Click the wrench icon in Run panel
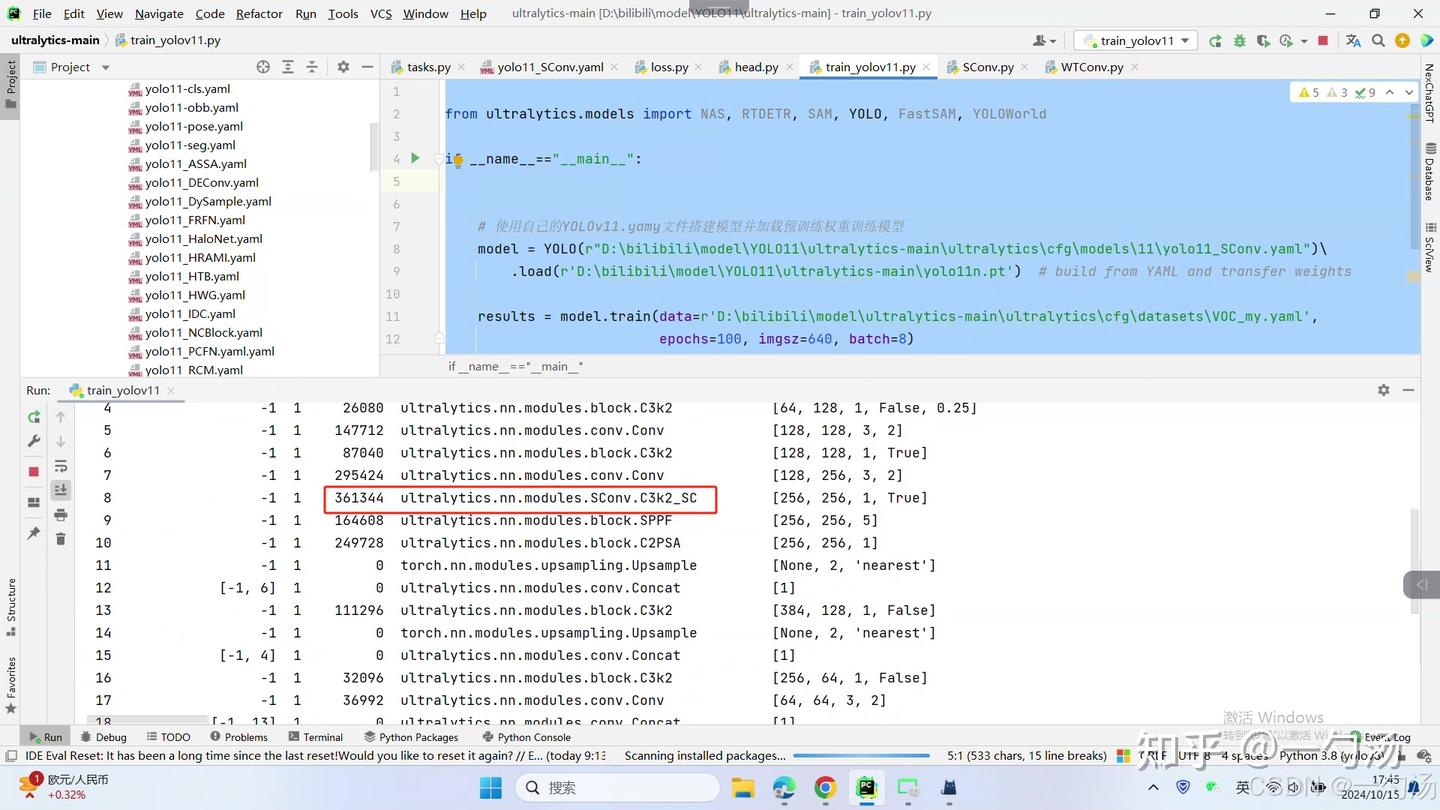This screenshot has width=1440, height=810. click(x=34, y=441)
